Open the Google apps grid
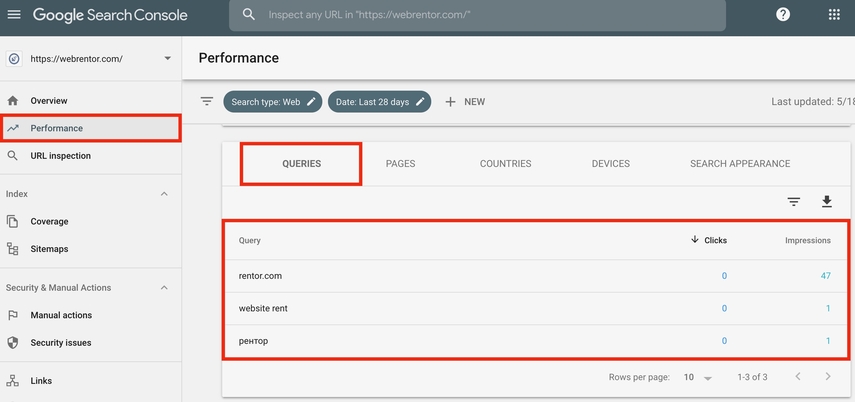The height and width of the screenshot is (402, 855). [834, 15]
